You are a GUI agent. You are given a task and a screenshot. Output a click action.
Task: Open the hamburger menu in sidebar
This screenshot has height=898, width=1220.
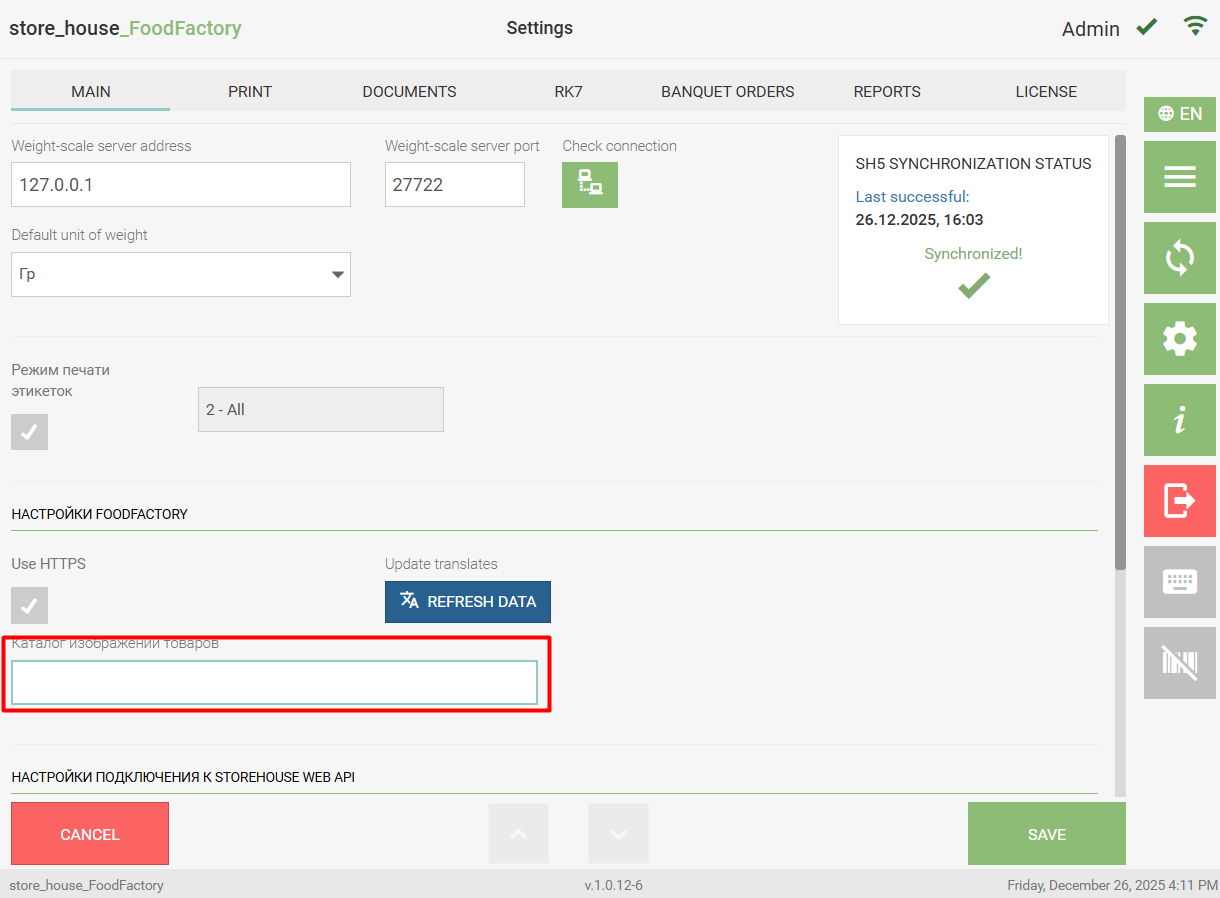(x=1179, y=177)
